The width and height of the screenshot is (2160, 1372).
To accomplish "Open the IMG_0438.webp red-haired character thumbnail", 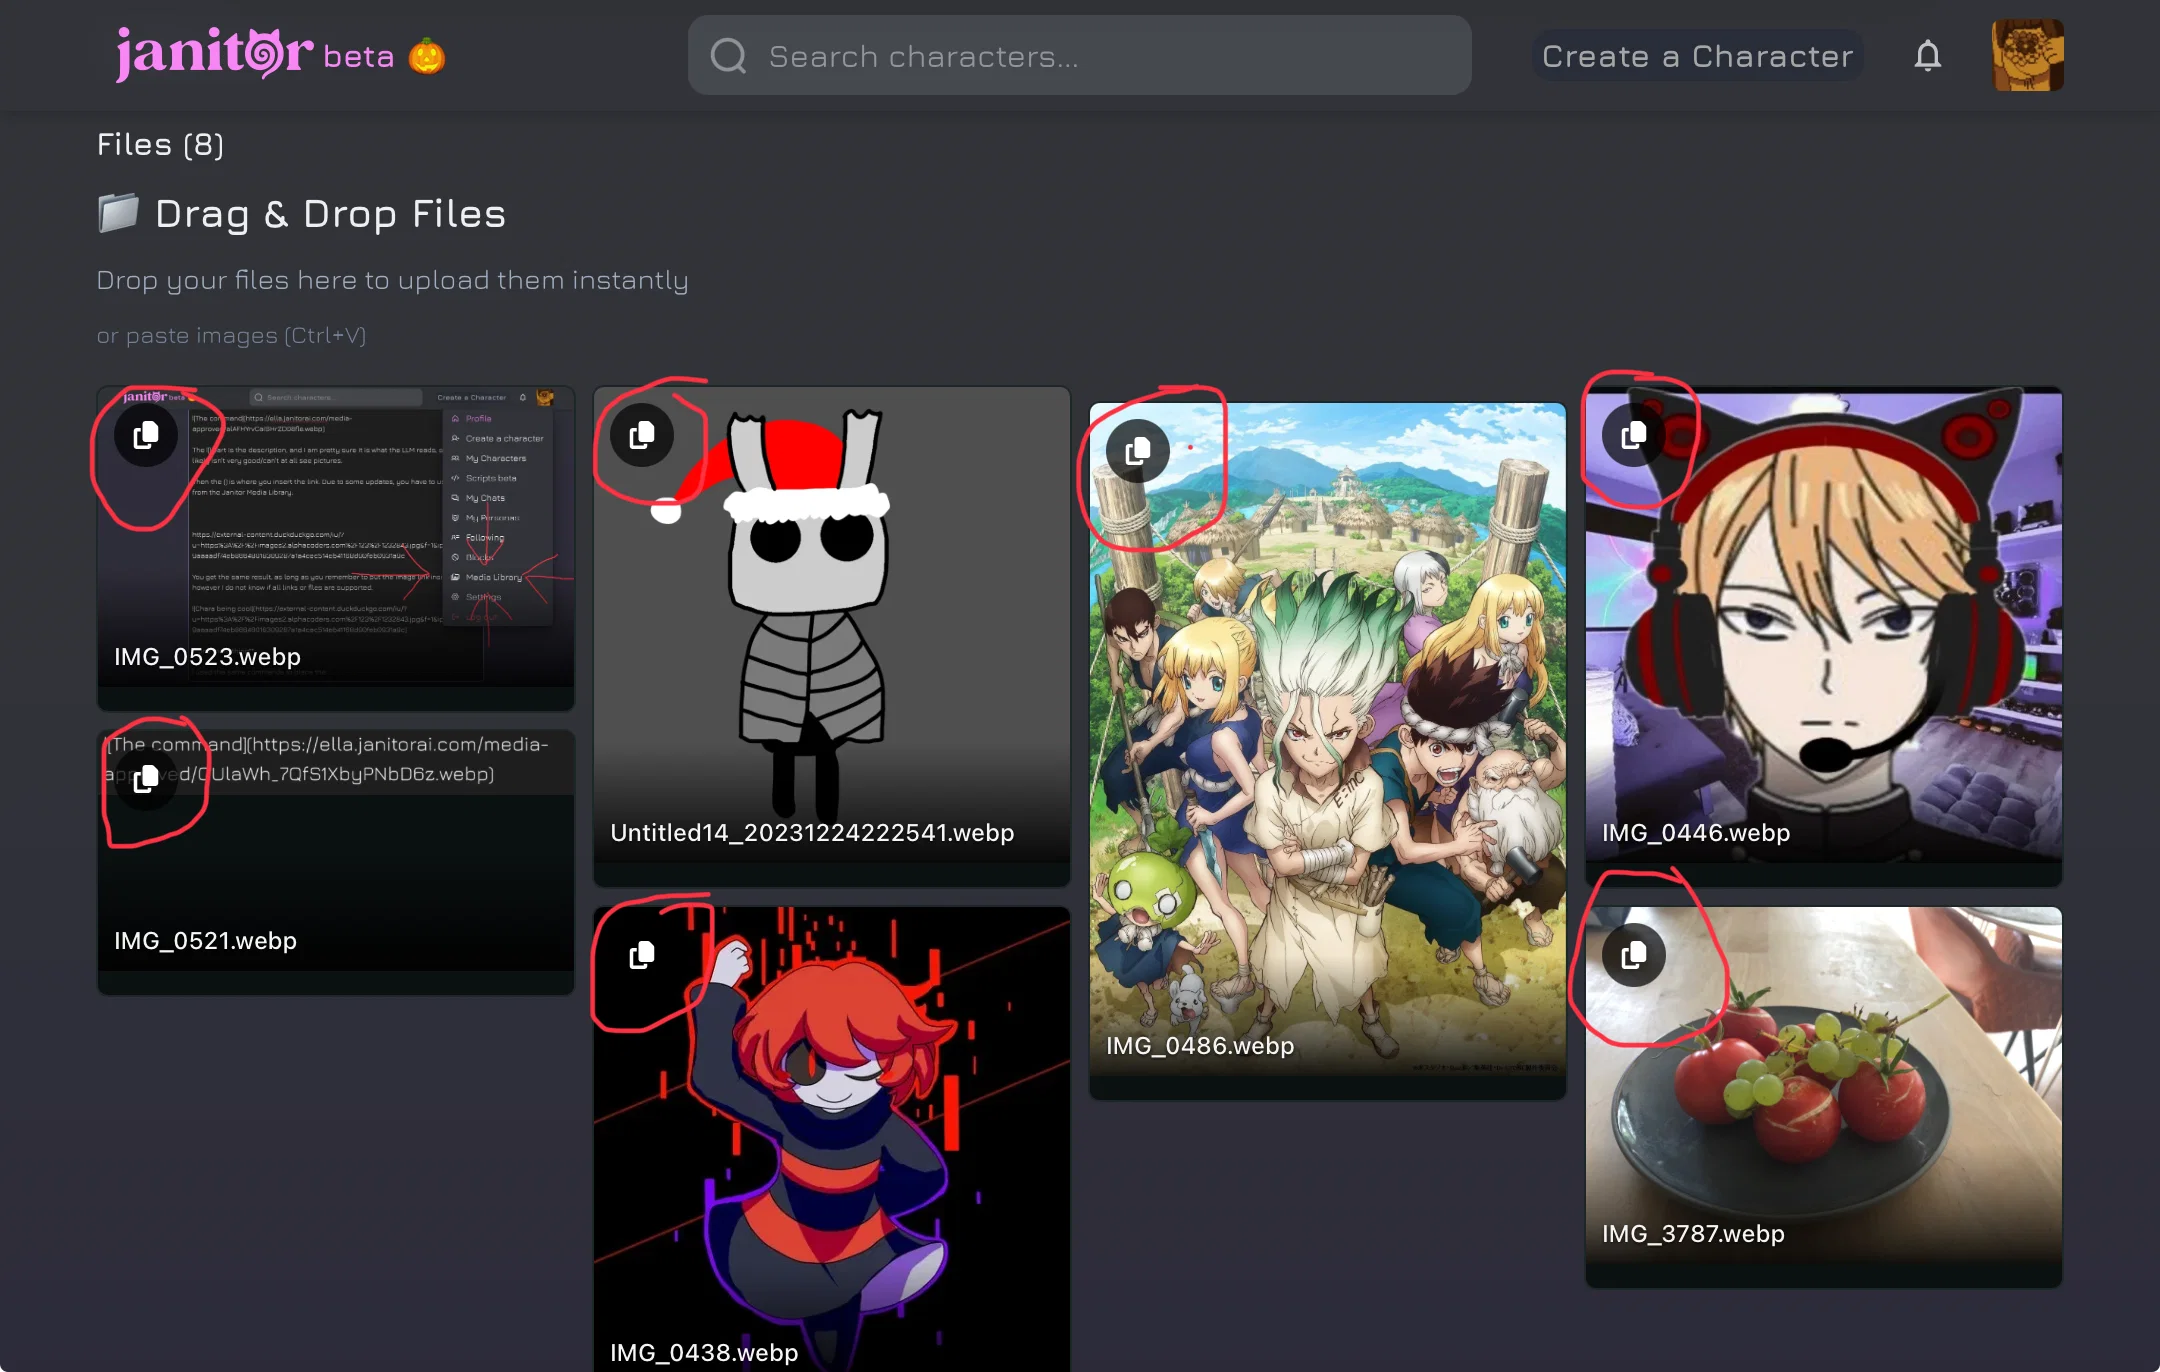I will point(832,1139).
